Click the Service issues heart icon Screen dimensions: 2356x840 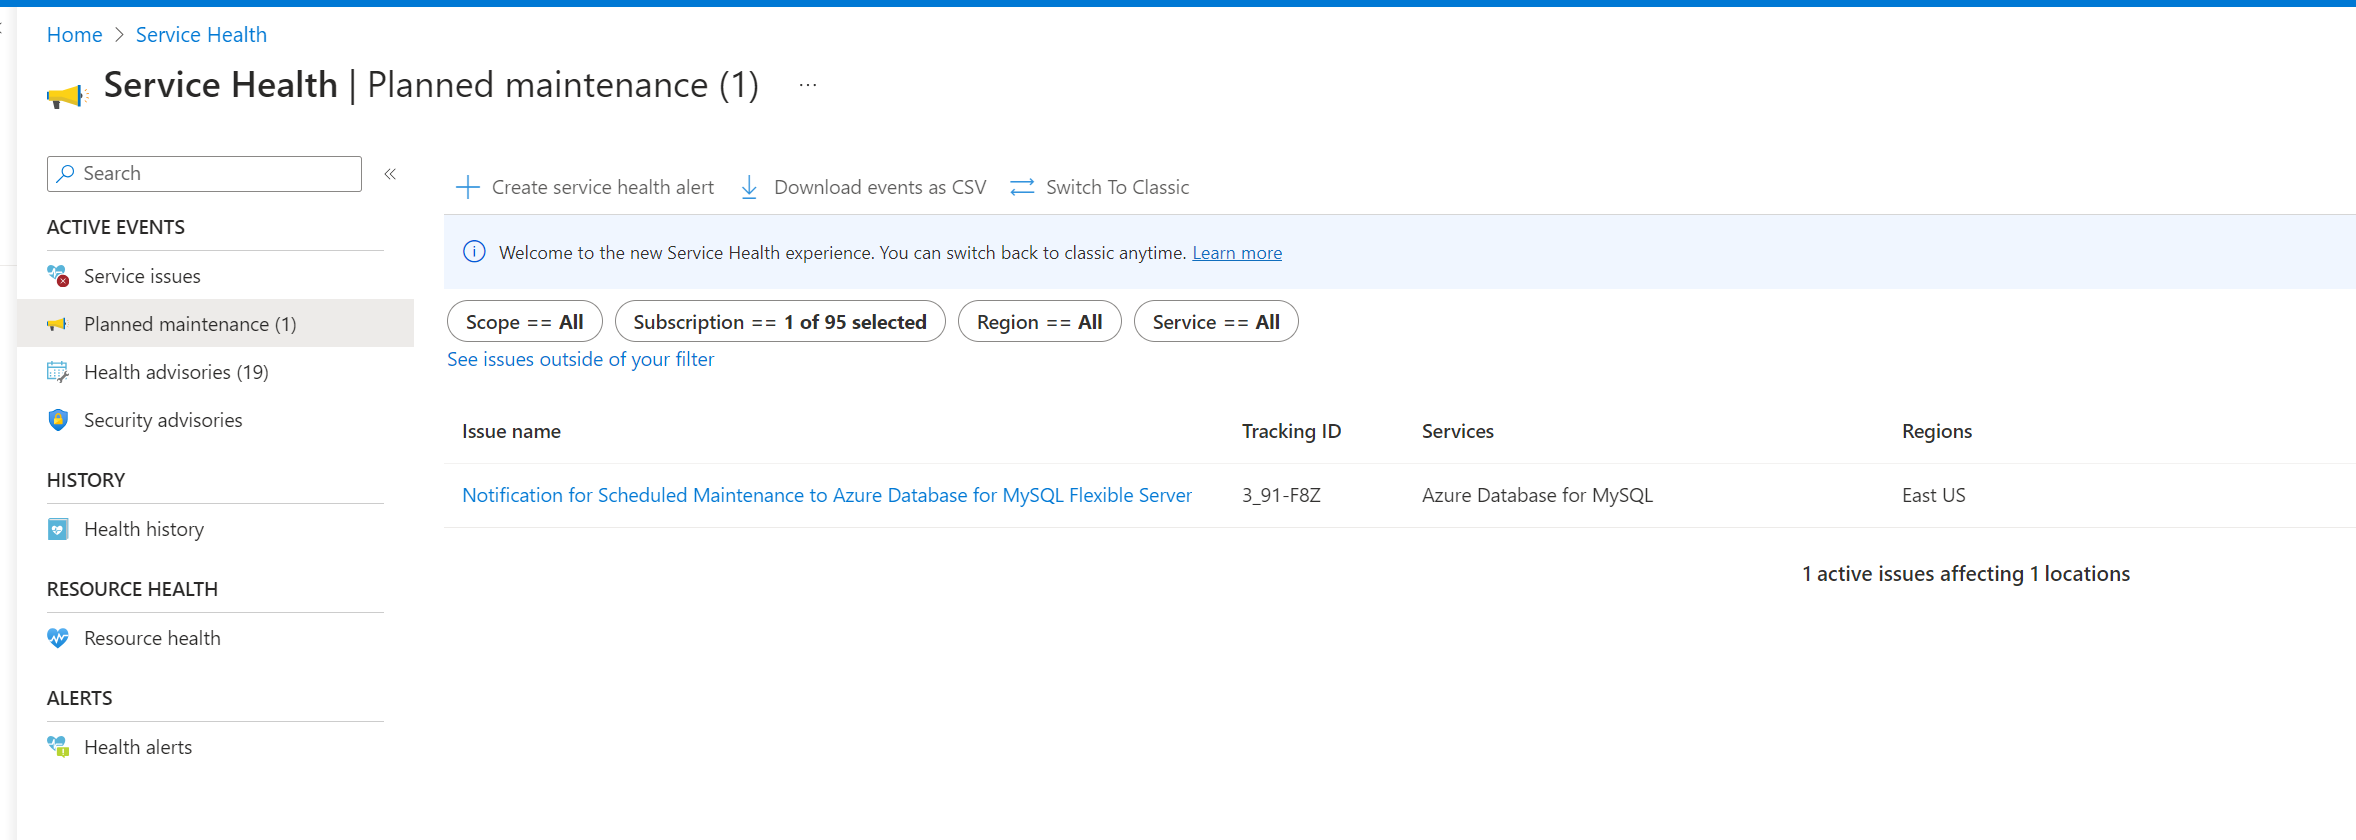point(58,275)
